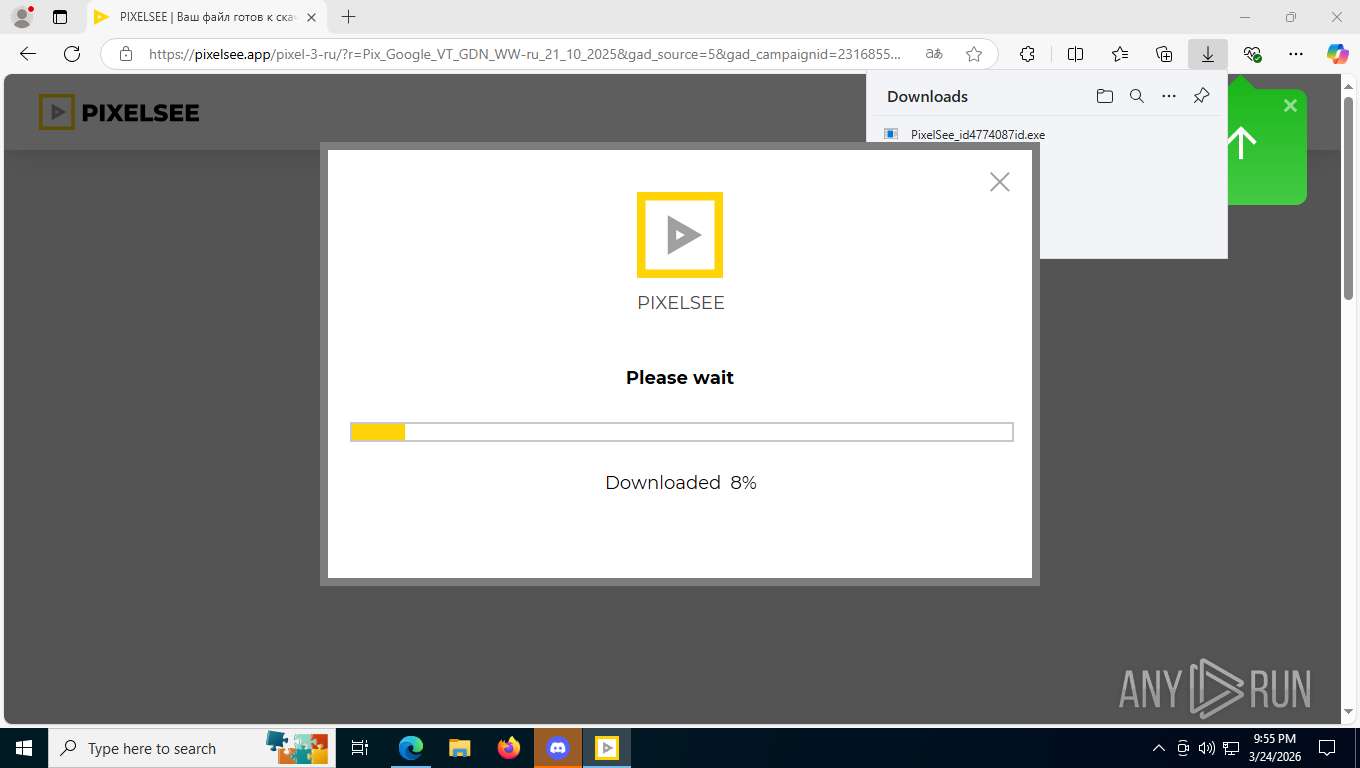
Task: Open PixelSee app on taskbar
Action: [x=607, y=748]
